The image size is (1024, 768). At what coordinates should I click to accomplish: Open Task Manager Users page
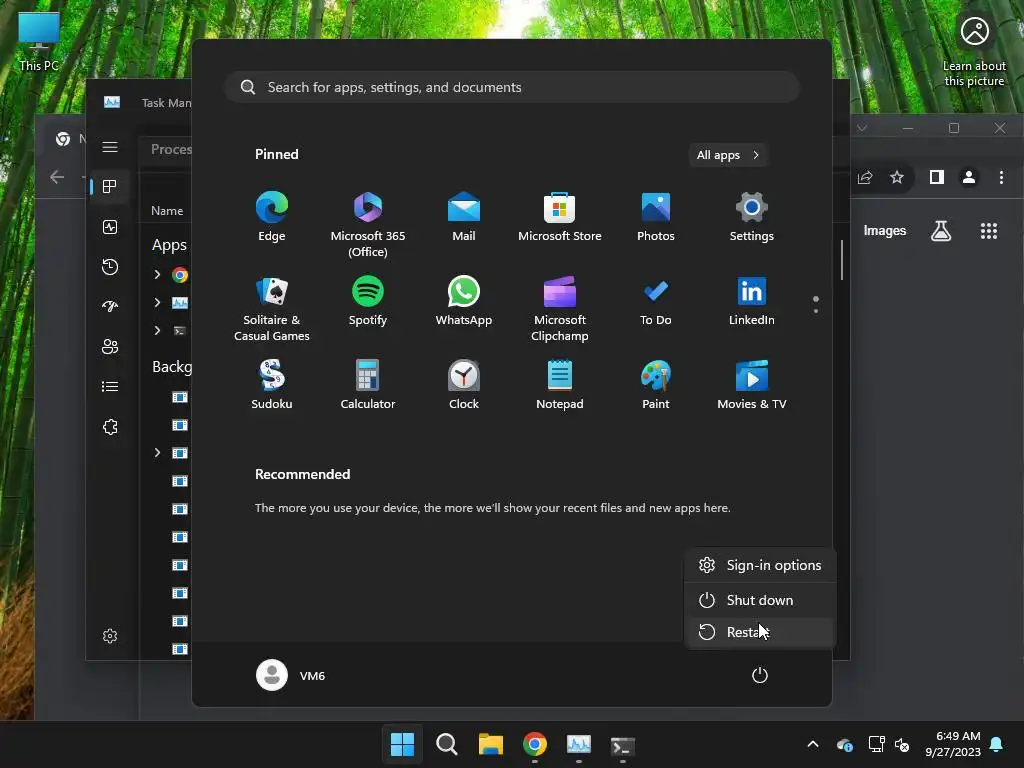click(x=110, y=347)
